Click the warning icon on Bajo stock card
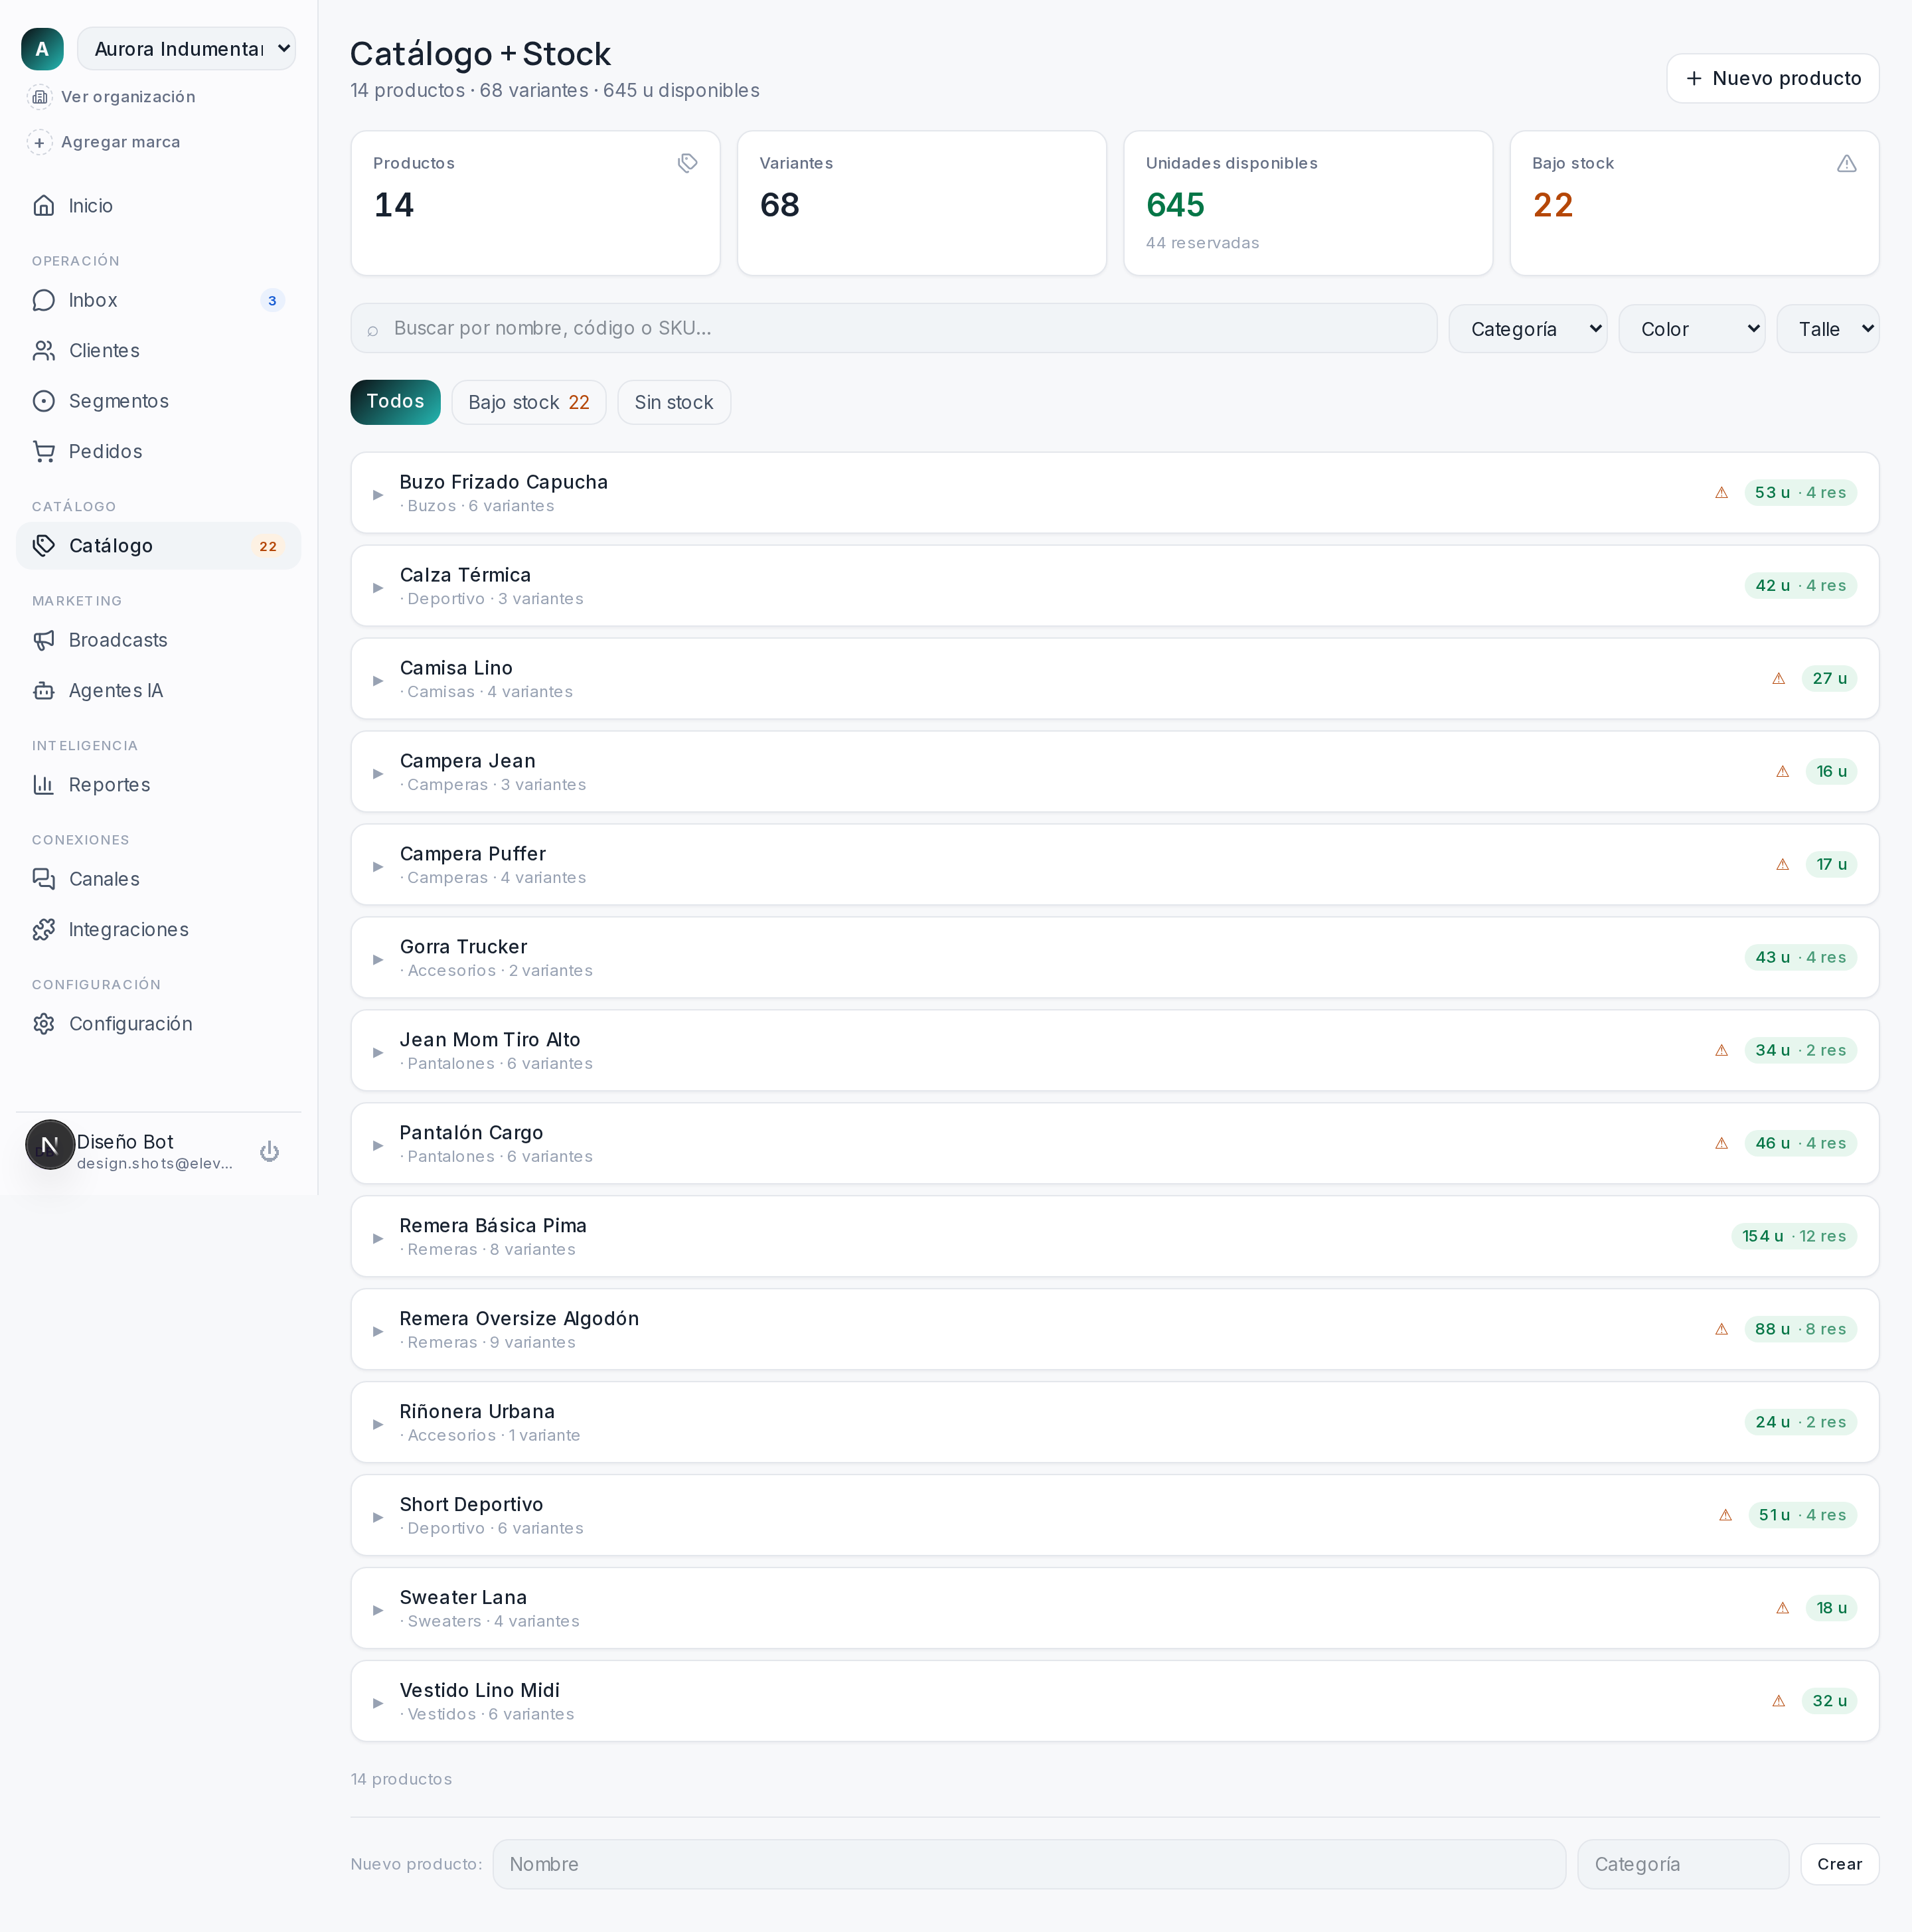Image resolution: width=1912 pixels, height=1932 pixels. tap(1846, 163)
